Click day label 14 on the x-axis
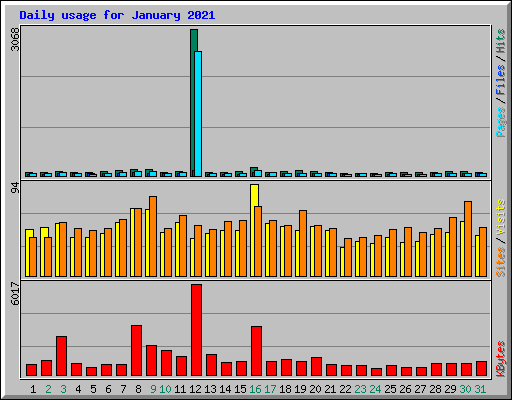512x400 pixels. [x=225, y=389]
